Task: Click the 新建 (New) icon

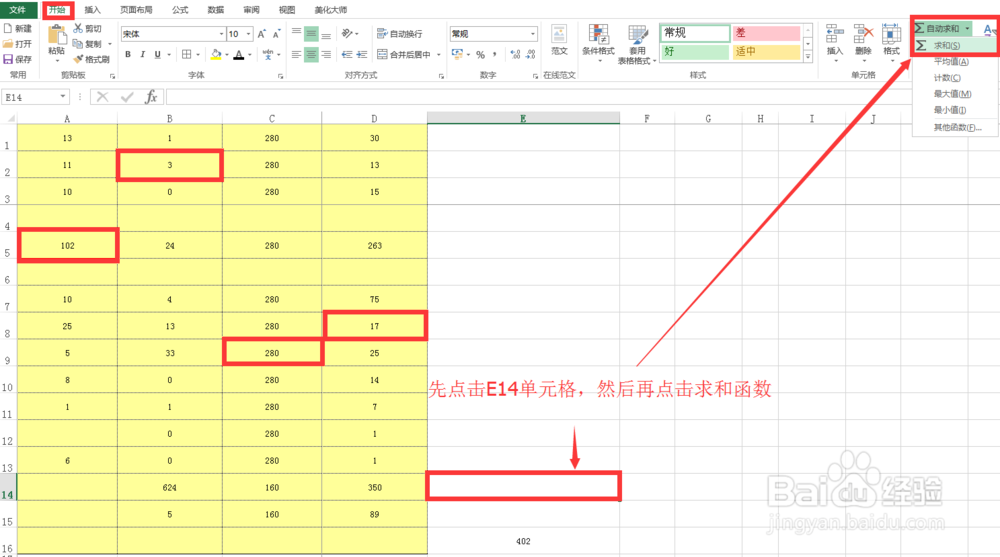Action: 8,29
